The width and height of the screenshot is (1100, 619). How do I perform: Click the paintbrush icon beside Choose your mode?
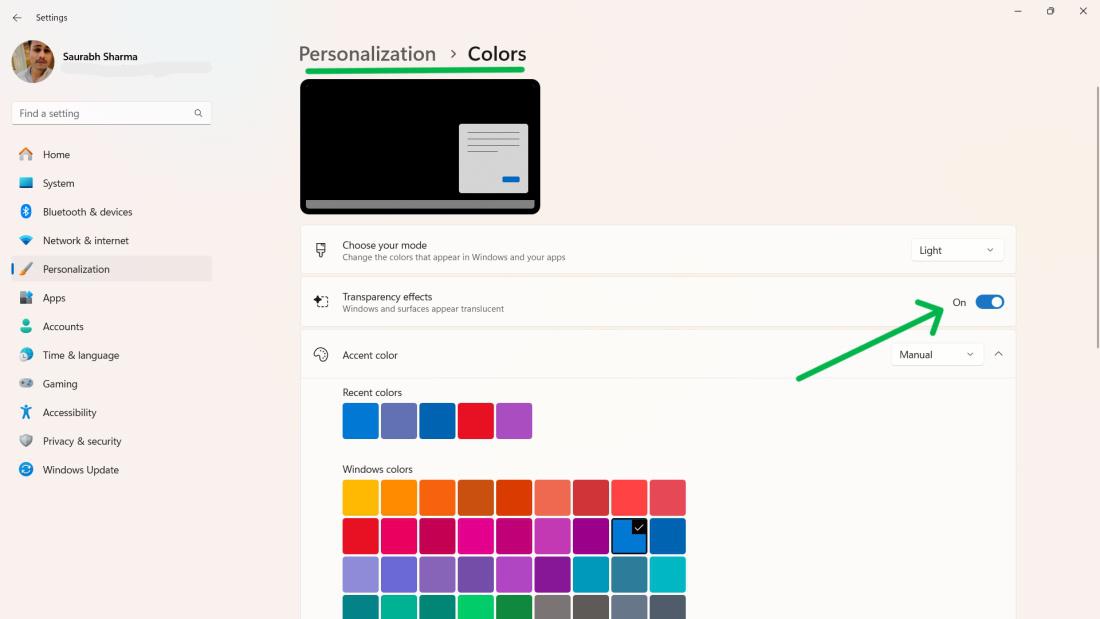321,250
